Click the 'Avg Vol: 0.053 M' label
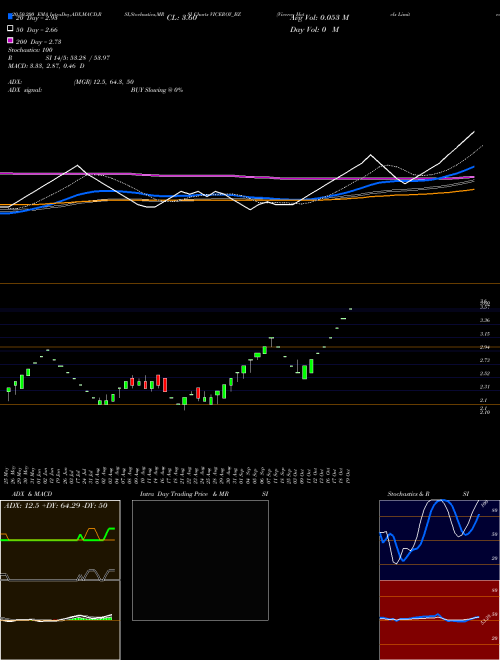 pos(319,18)
